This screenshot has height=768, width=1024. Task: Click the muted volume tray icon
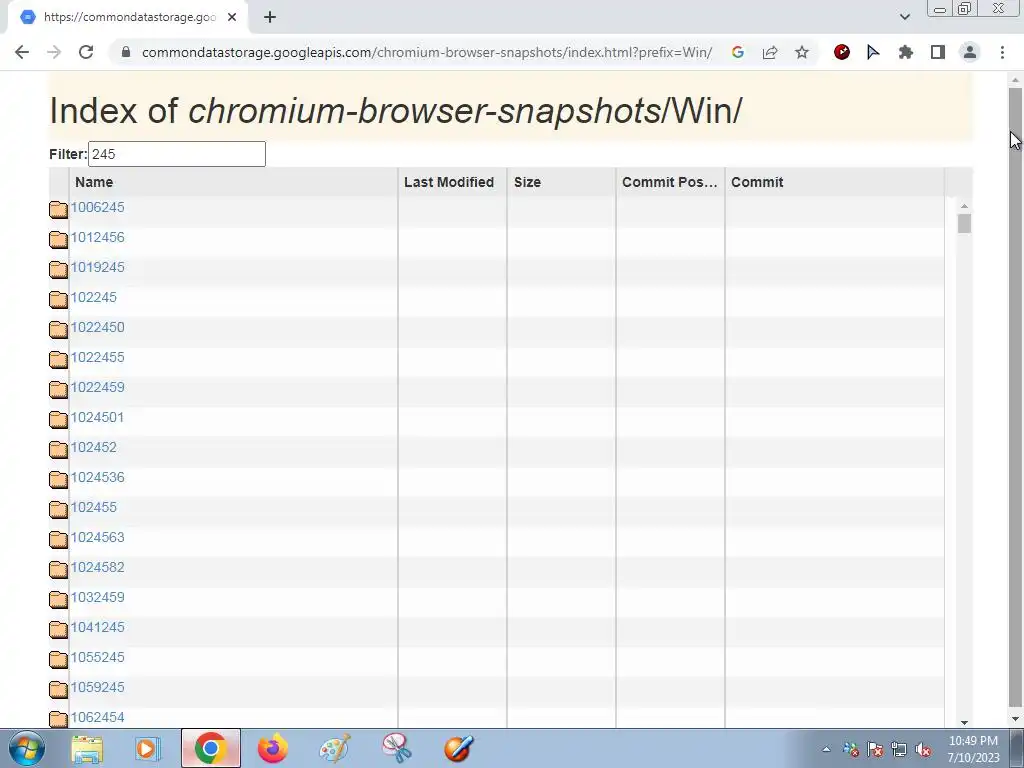click(x=923, y=750)
